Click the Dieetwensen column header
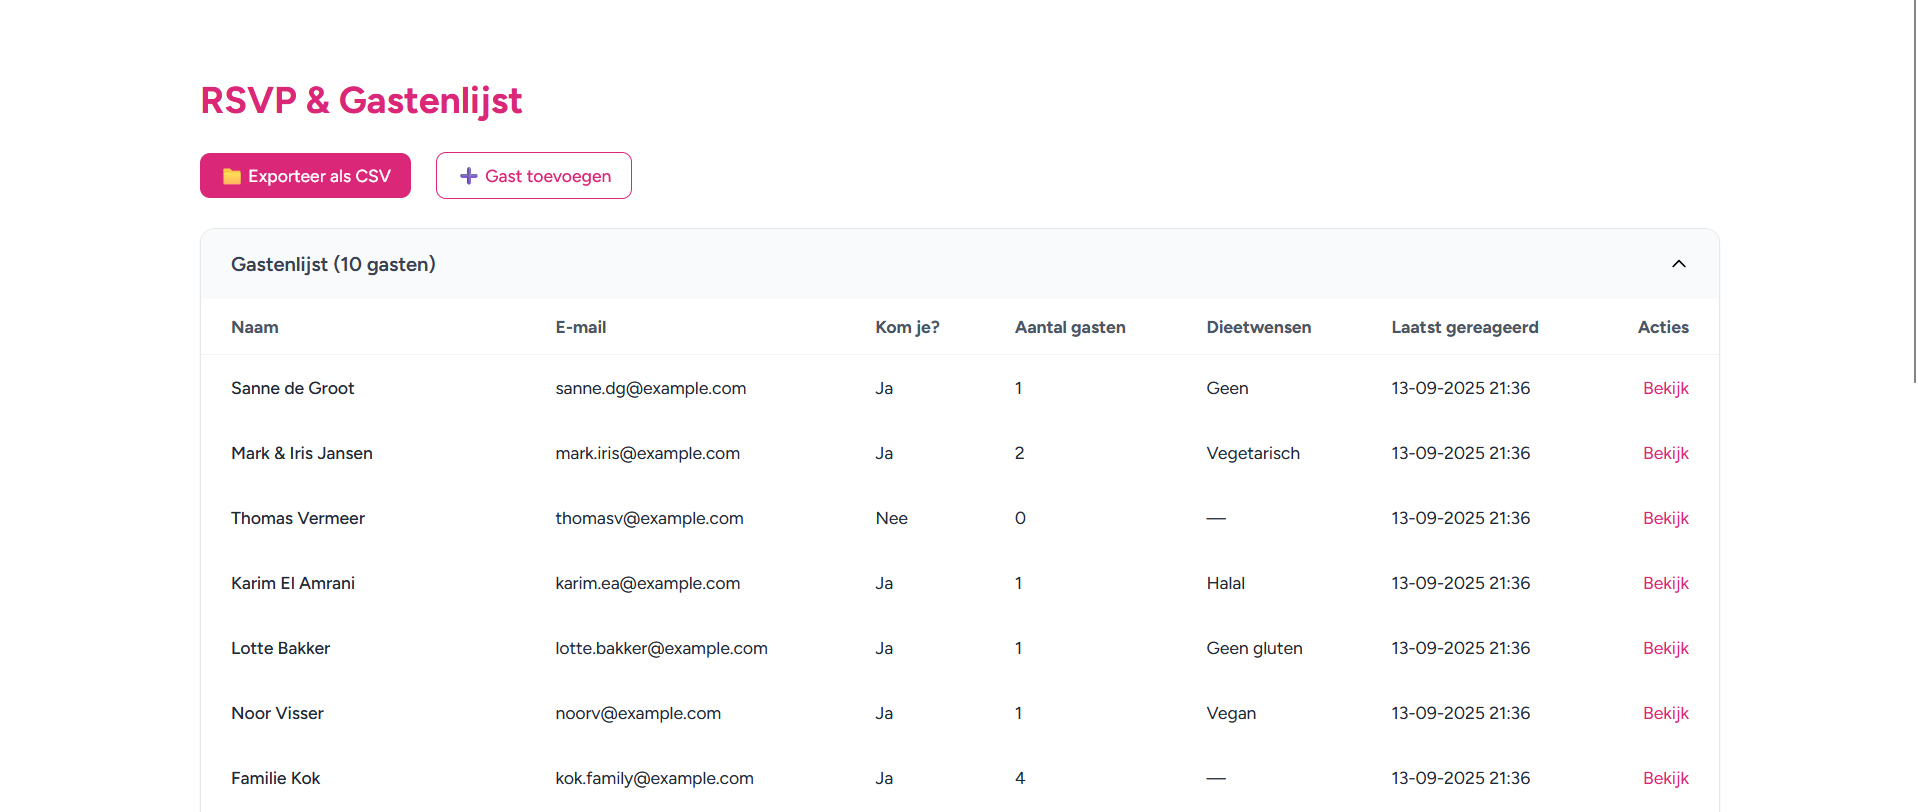1918x812 pixels. click(1258, 327)
